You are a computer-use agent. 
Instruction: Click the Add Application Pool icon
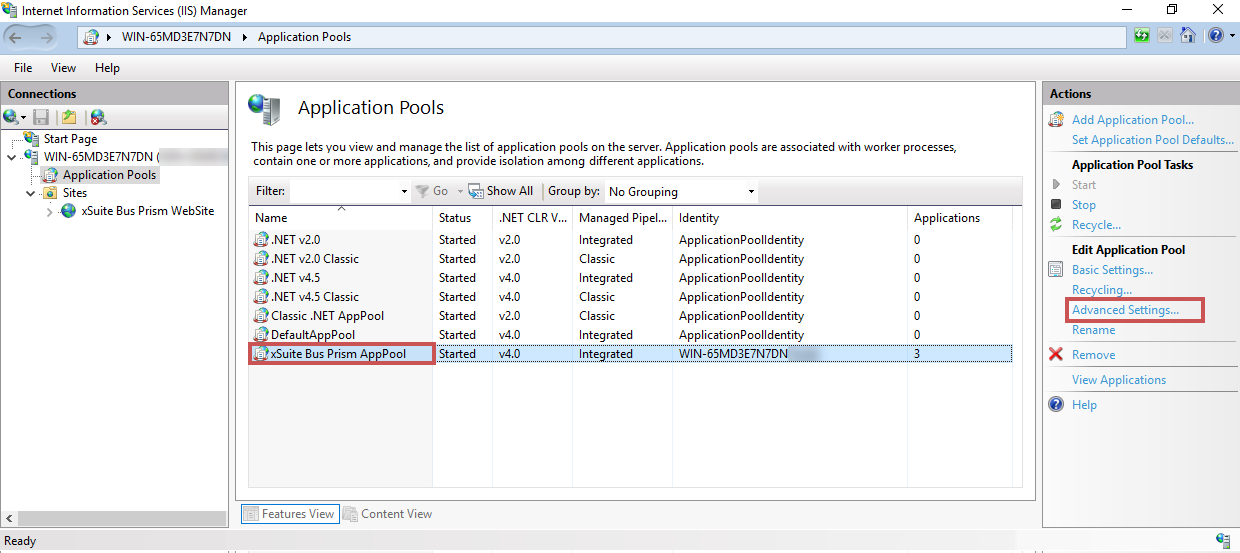pyautogui.click(x=1056, y=120)
